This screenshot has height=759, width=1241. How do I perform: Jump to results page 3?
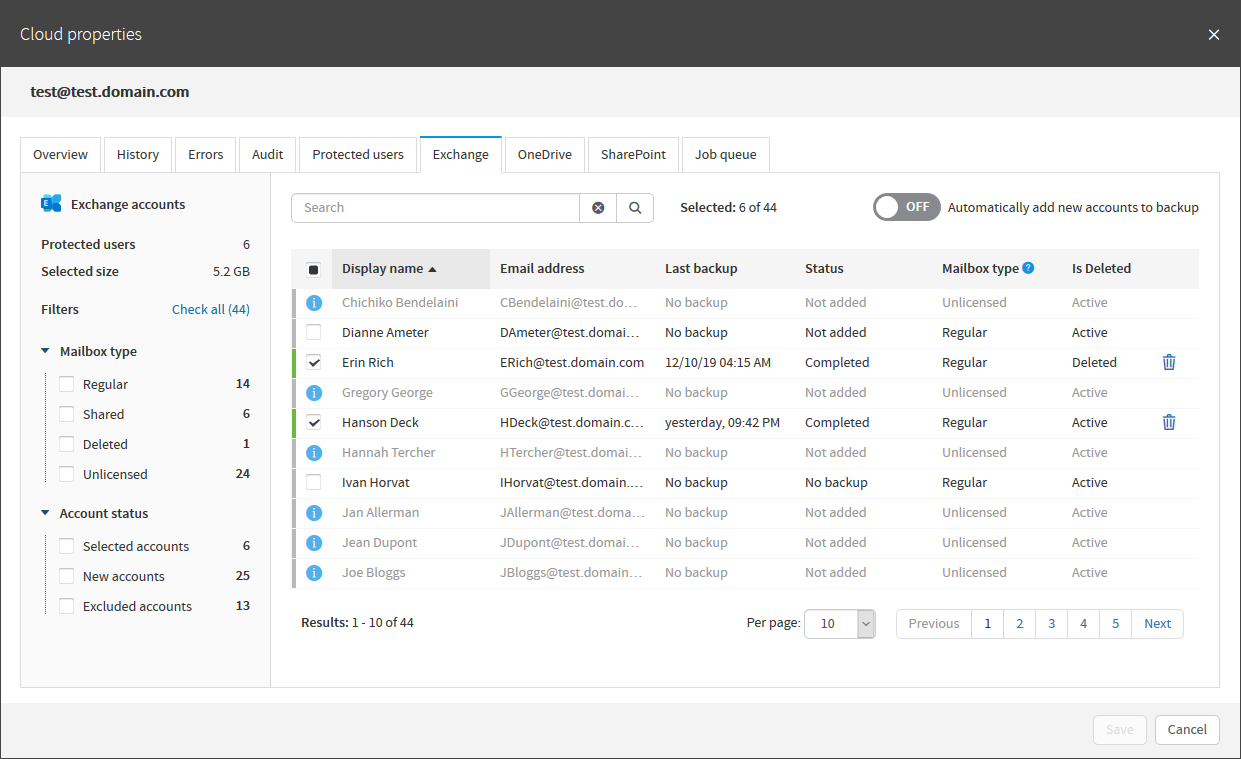(x=1052, y=623)
